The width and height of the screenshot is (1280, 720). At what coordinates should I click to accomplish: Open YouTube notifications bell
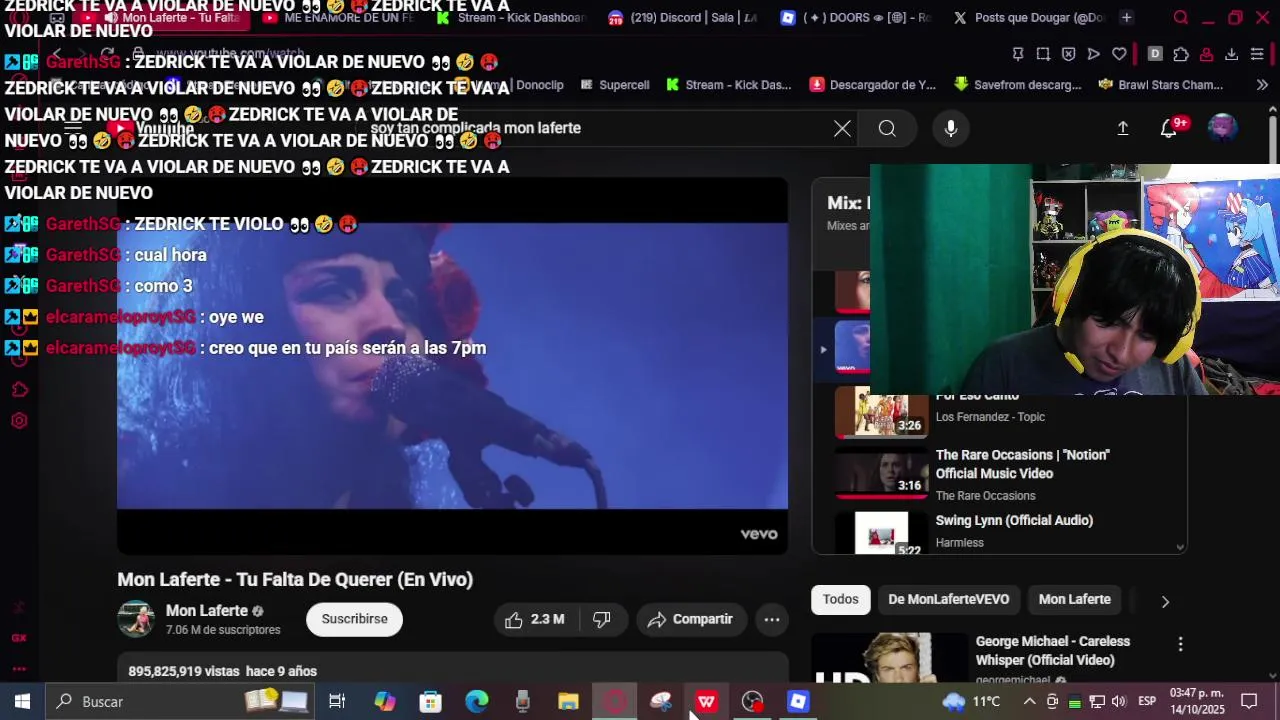coord(1169,128)
